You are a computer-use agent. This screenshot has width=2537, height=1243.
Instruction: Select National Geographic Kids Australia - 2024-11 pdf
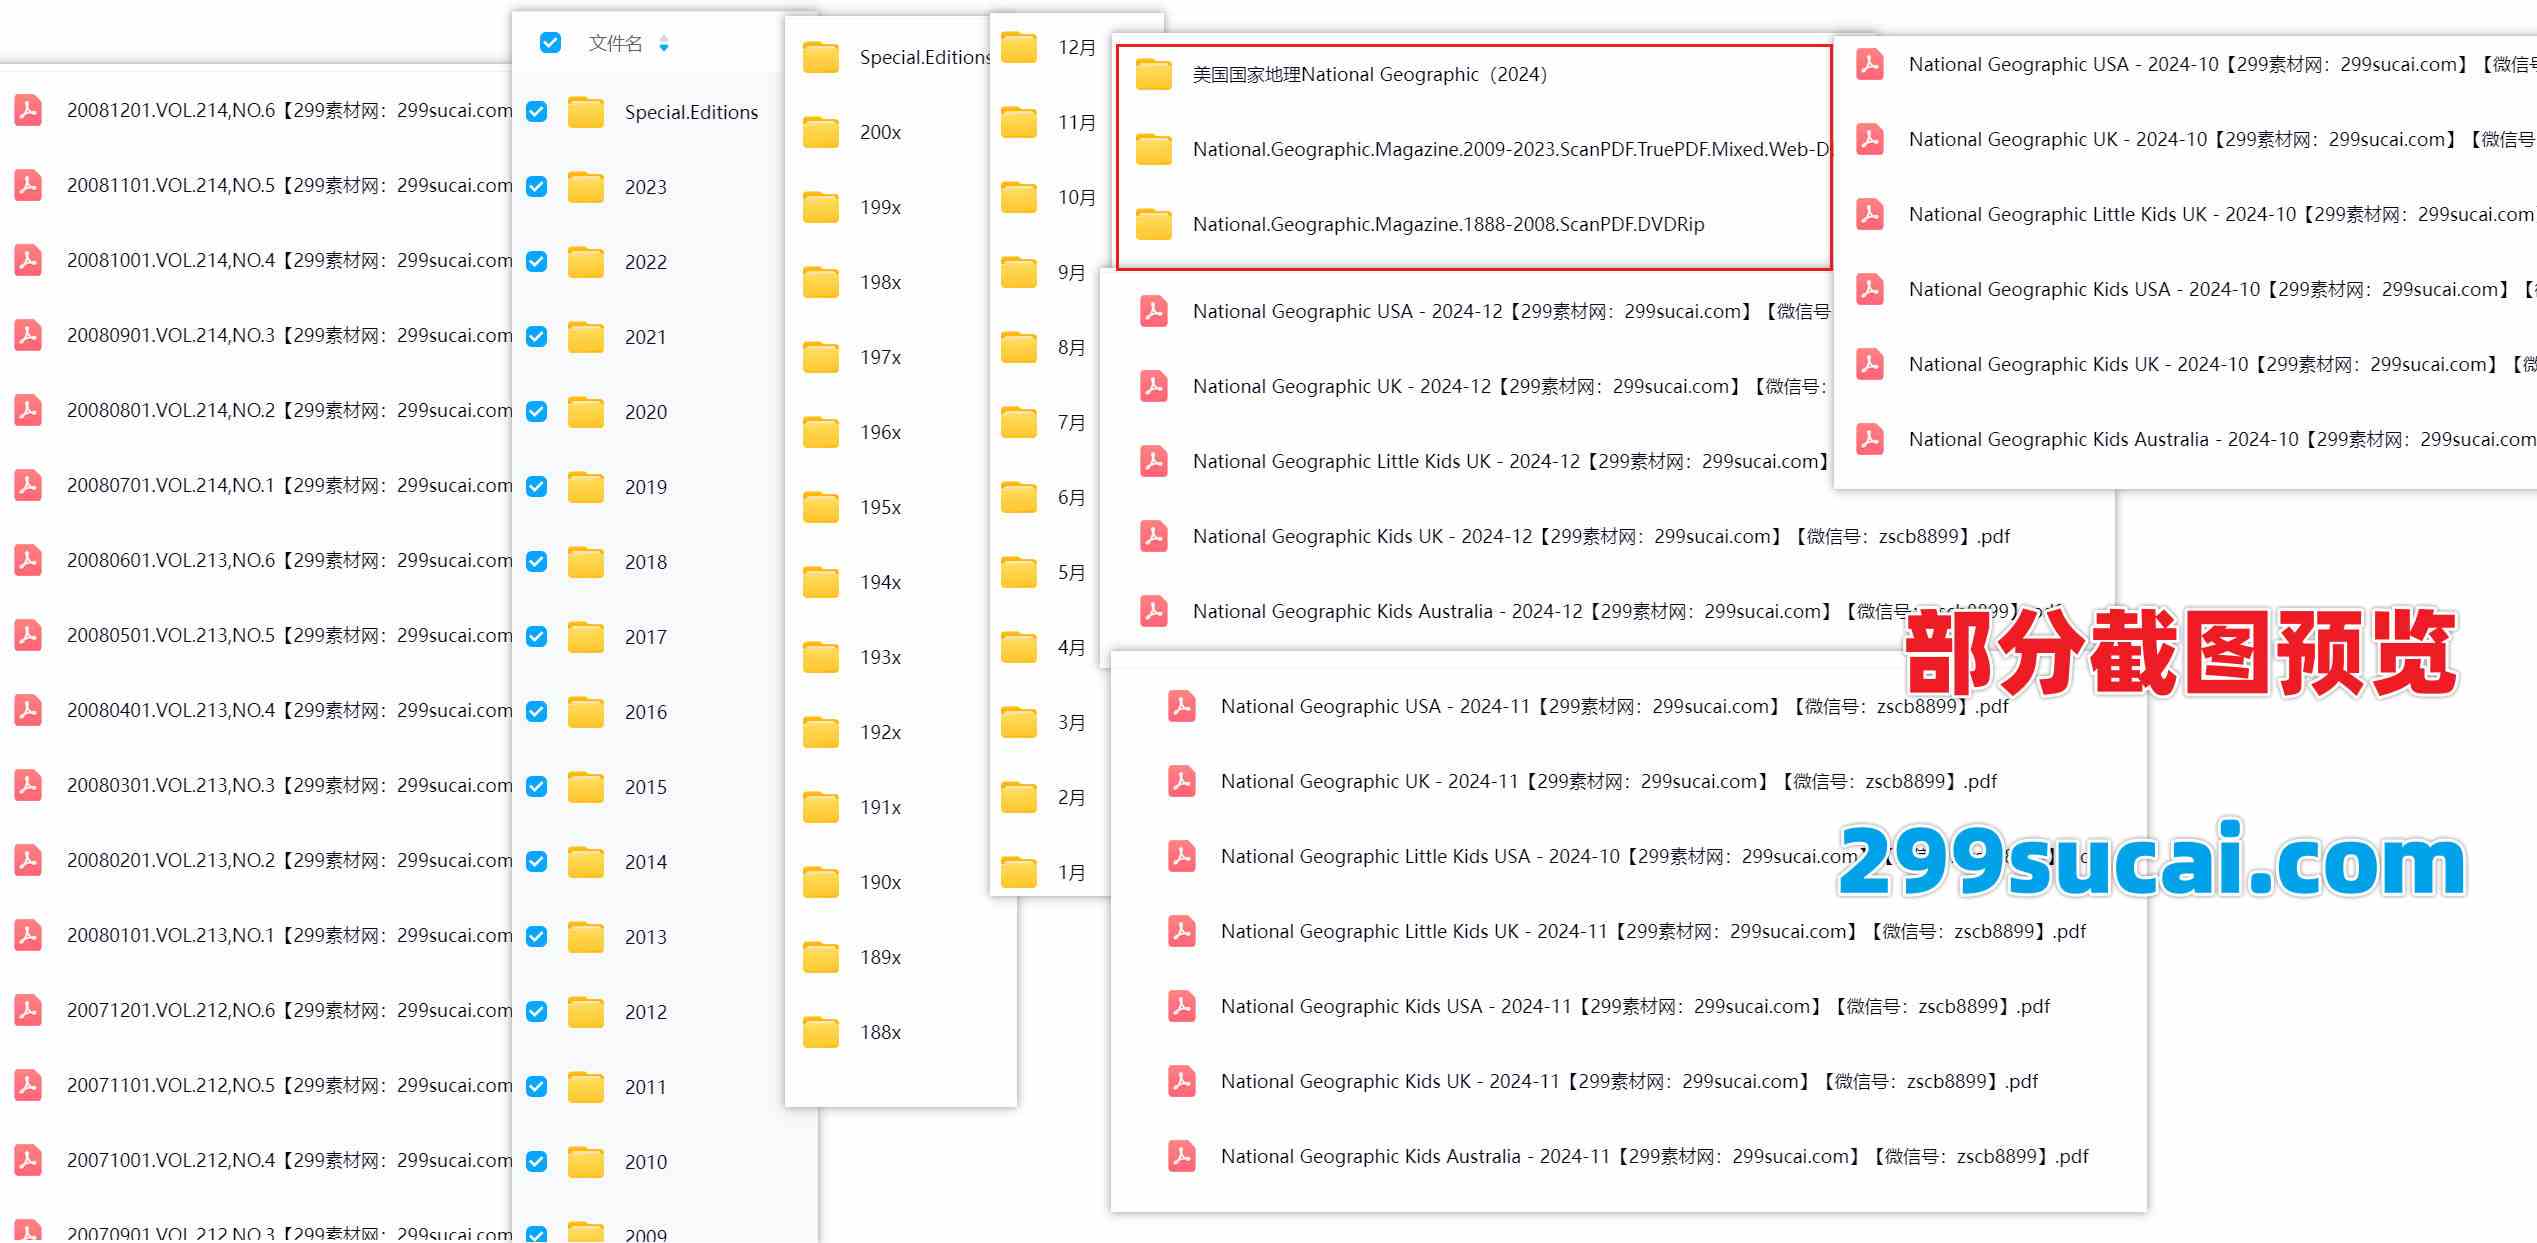(1654, 1156)
